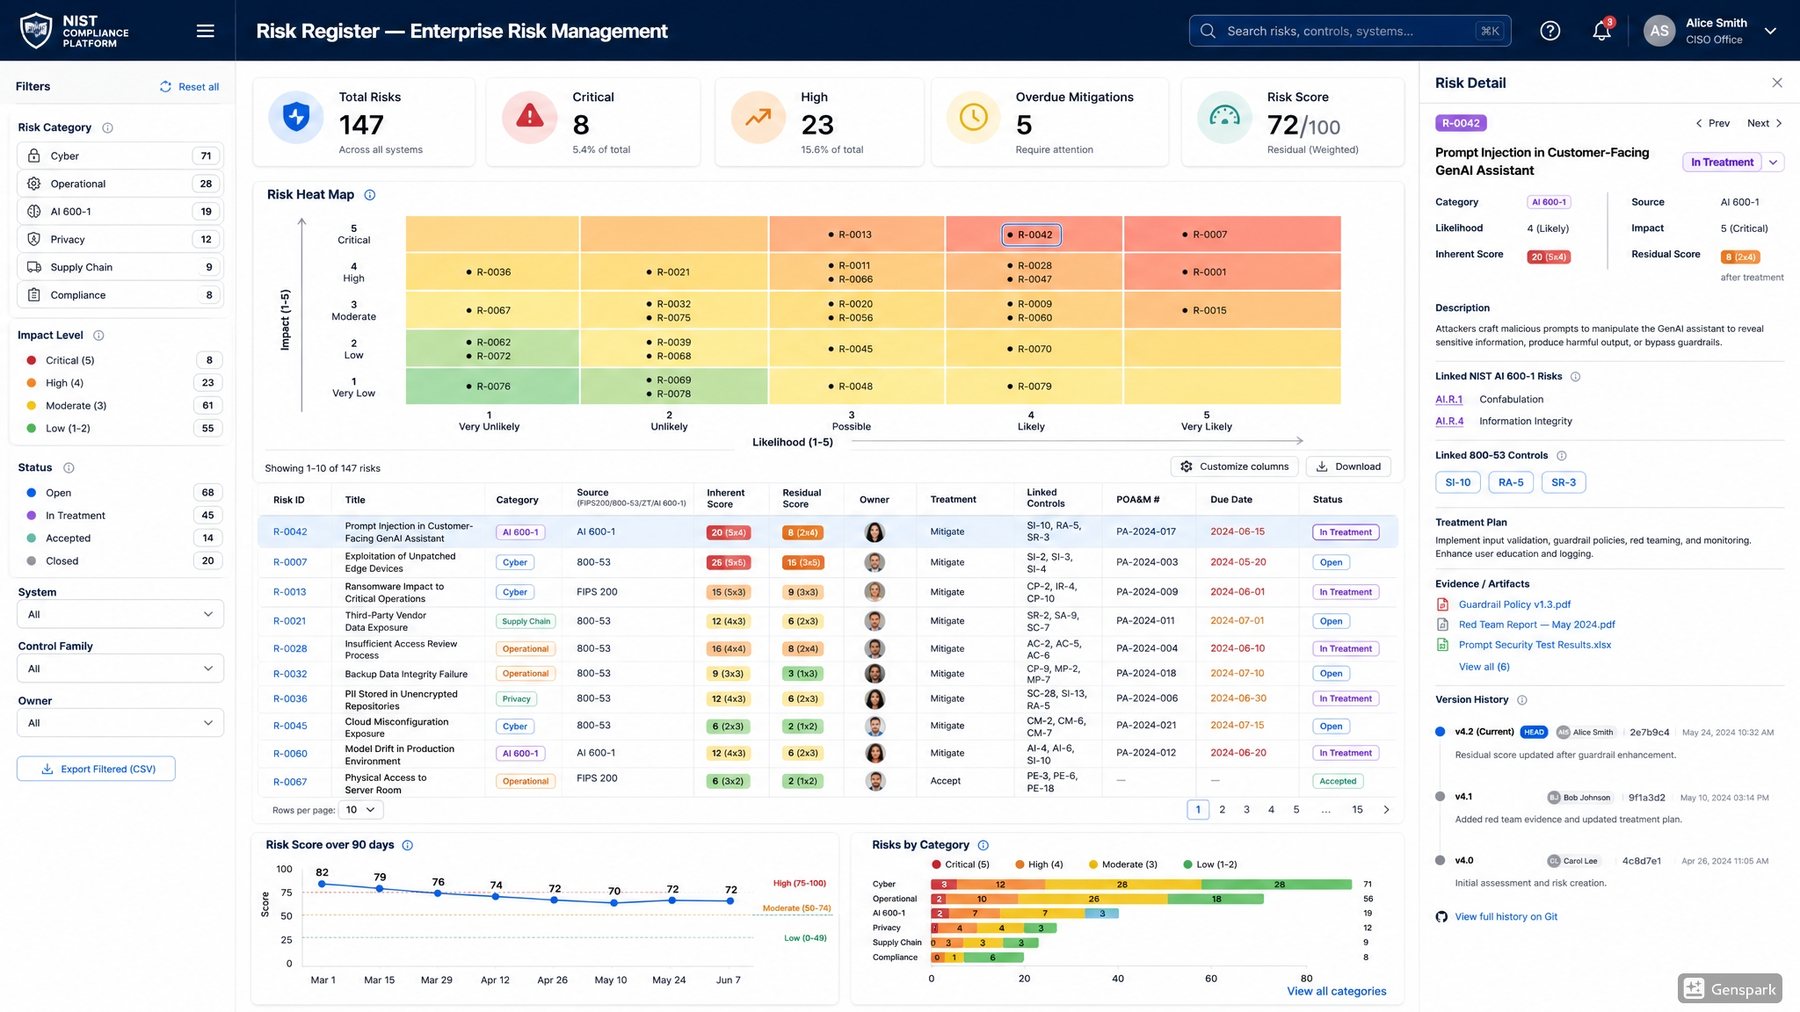Select Supply Chain risk category filter
This screenshot has width=1800, height=1012.
(x=120, y=268)
